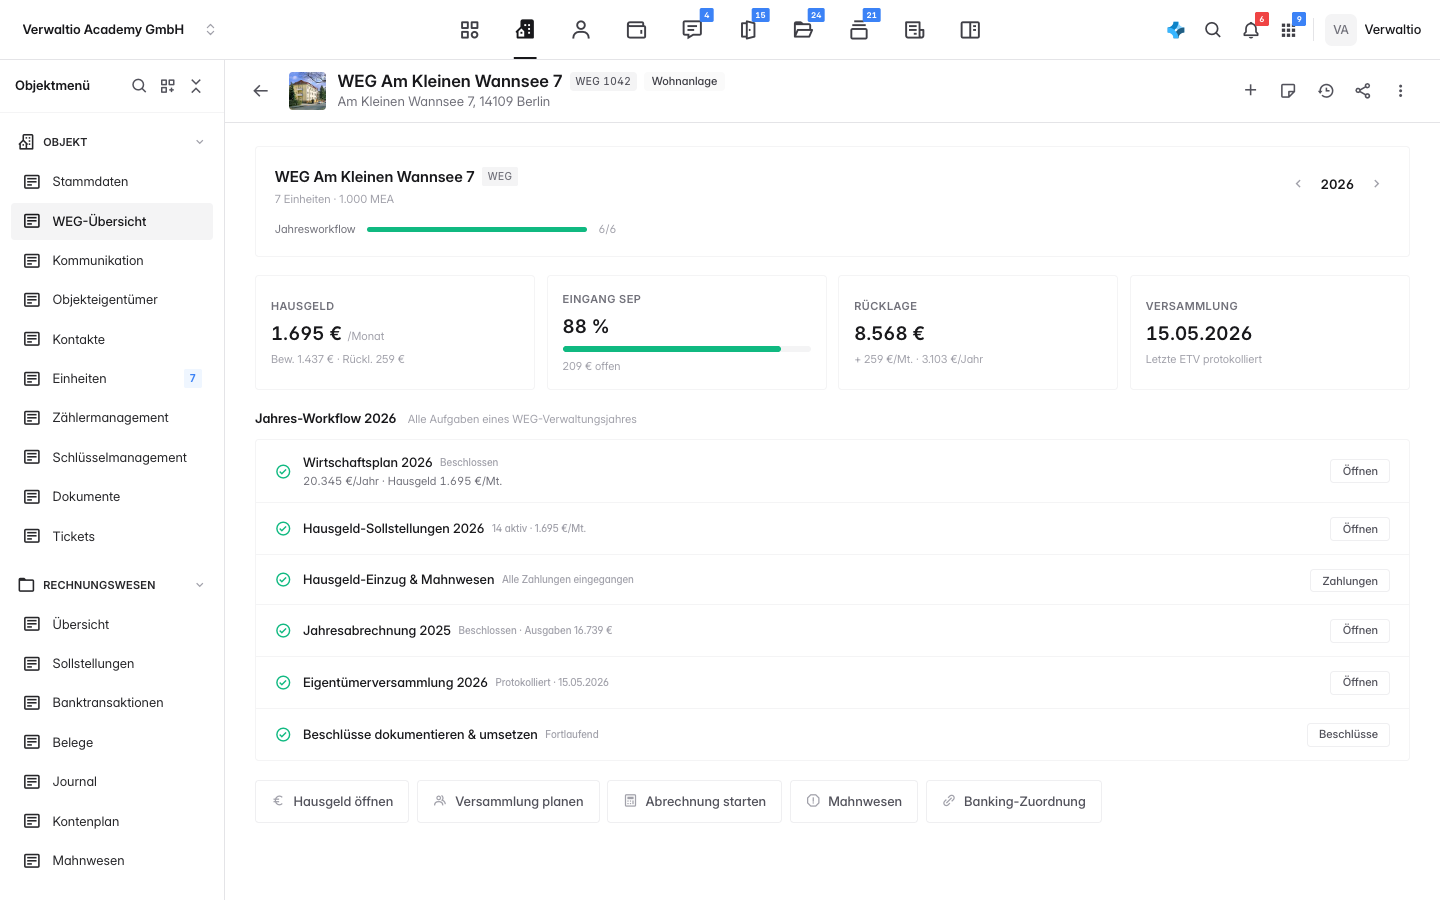
Task: Toggle the Eigentümerversammlung 2026 completed check
Action: click(283, 683)
